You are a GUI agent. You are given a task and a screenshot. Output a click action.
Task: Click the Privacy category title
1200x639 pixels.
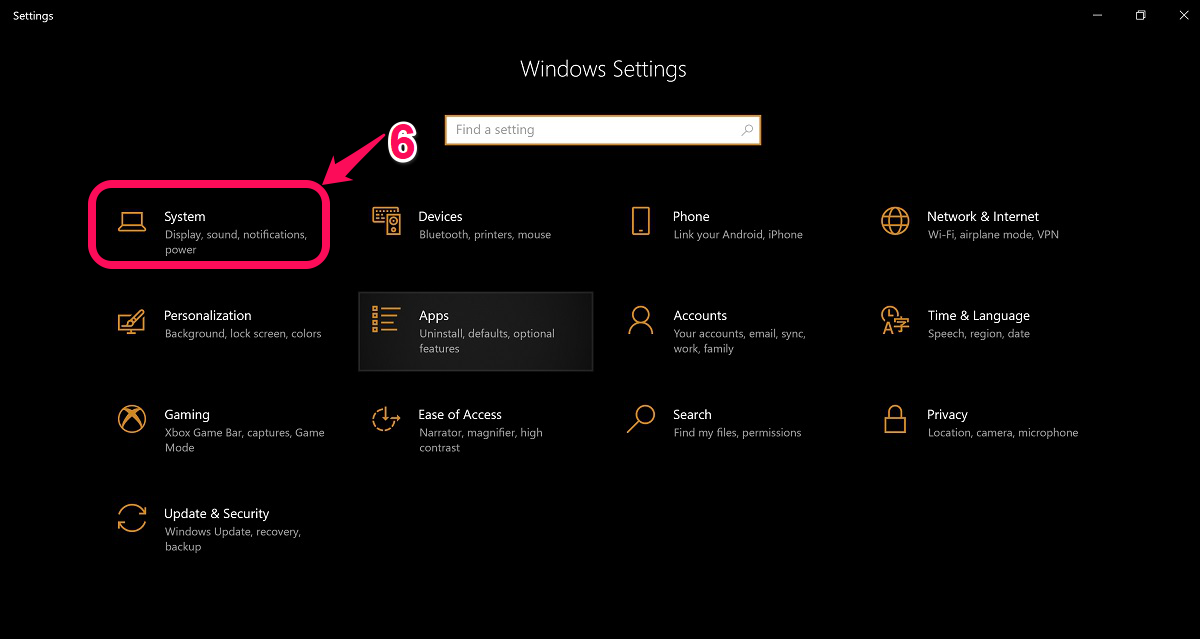[947, 414]
